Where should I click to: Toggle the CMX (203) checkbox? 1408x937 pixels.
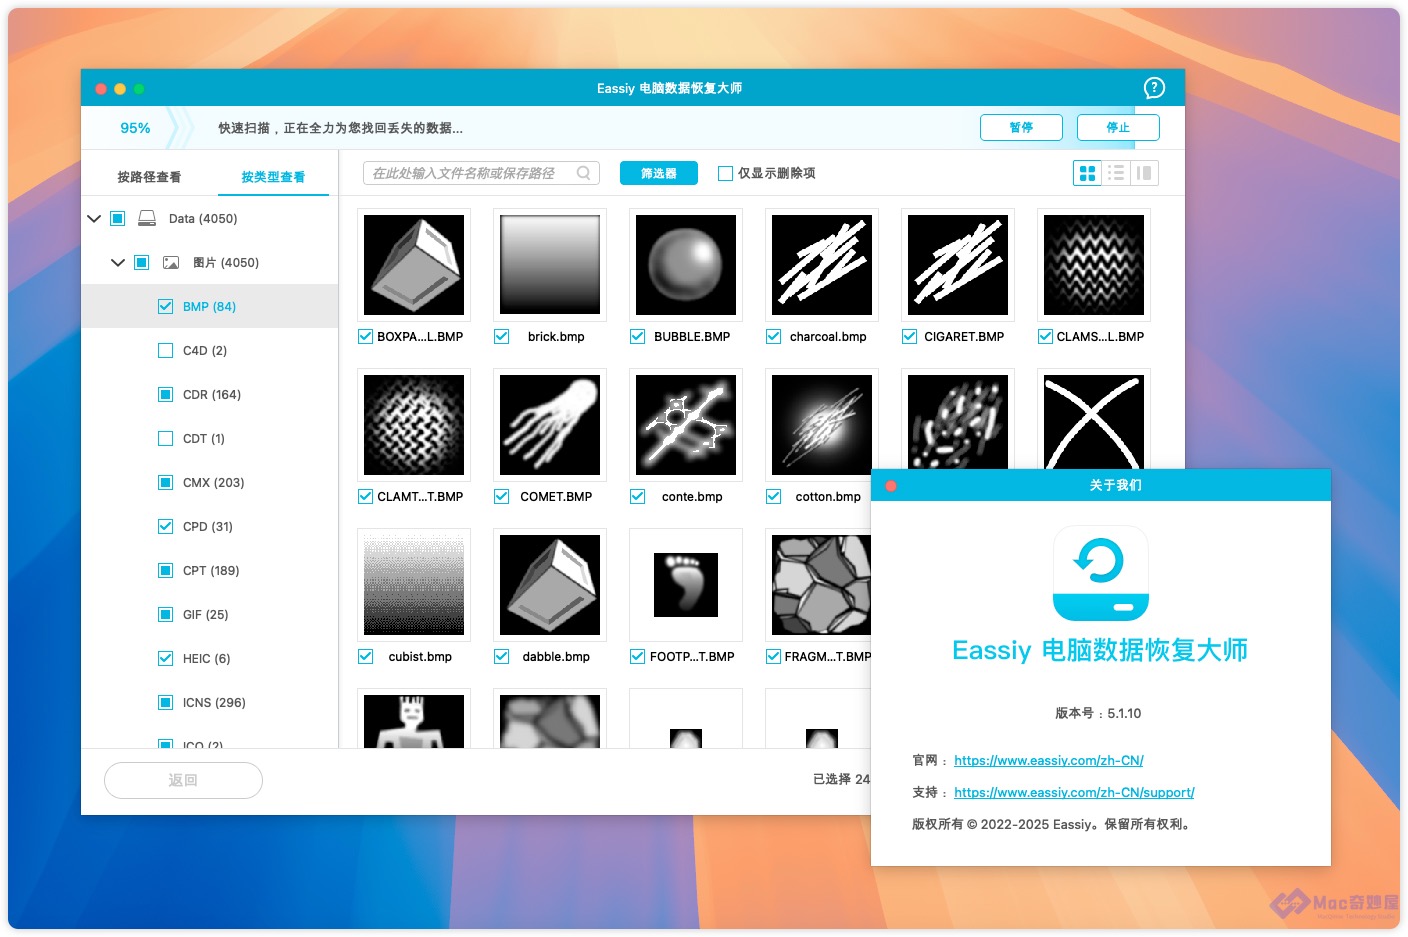[166, 482]
